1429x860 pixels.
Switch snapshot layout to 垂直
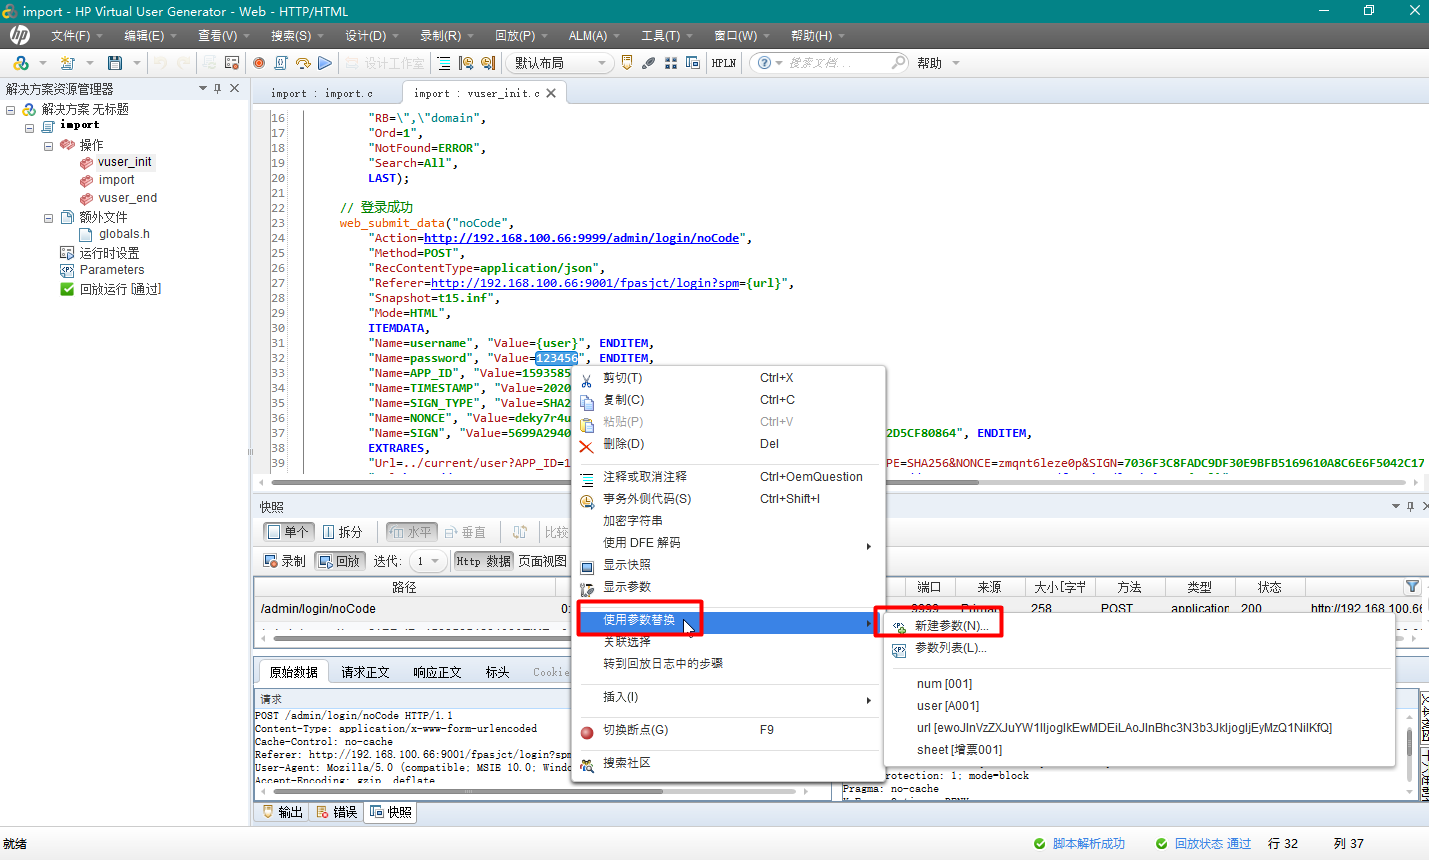click(466, 531)
